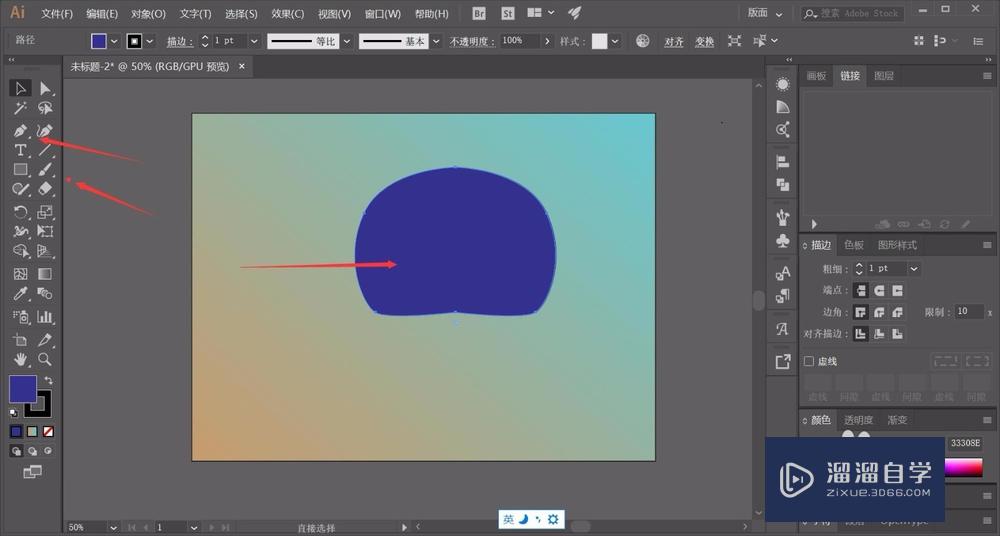Click the 对齐 button in control bar
1000x536 pixels.
674,41
